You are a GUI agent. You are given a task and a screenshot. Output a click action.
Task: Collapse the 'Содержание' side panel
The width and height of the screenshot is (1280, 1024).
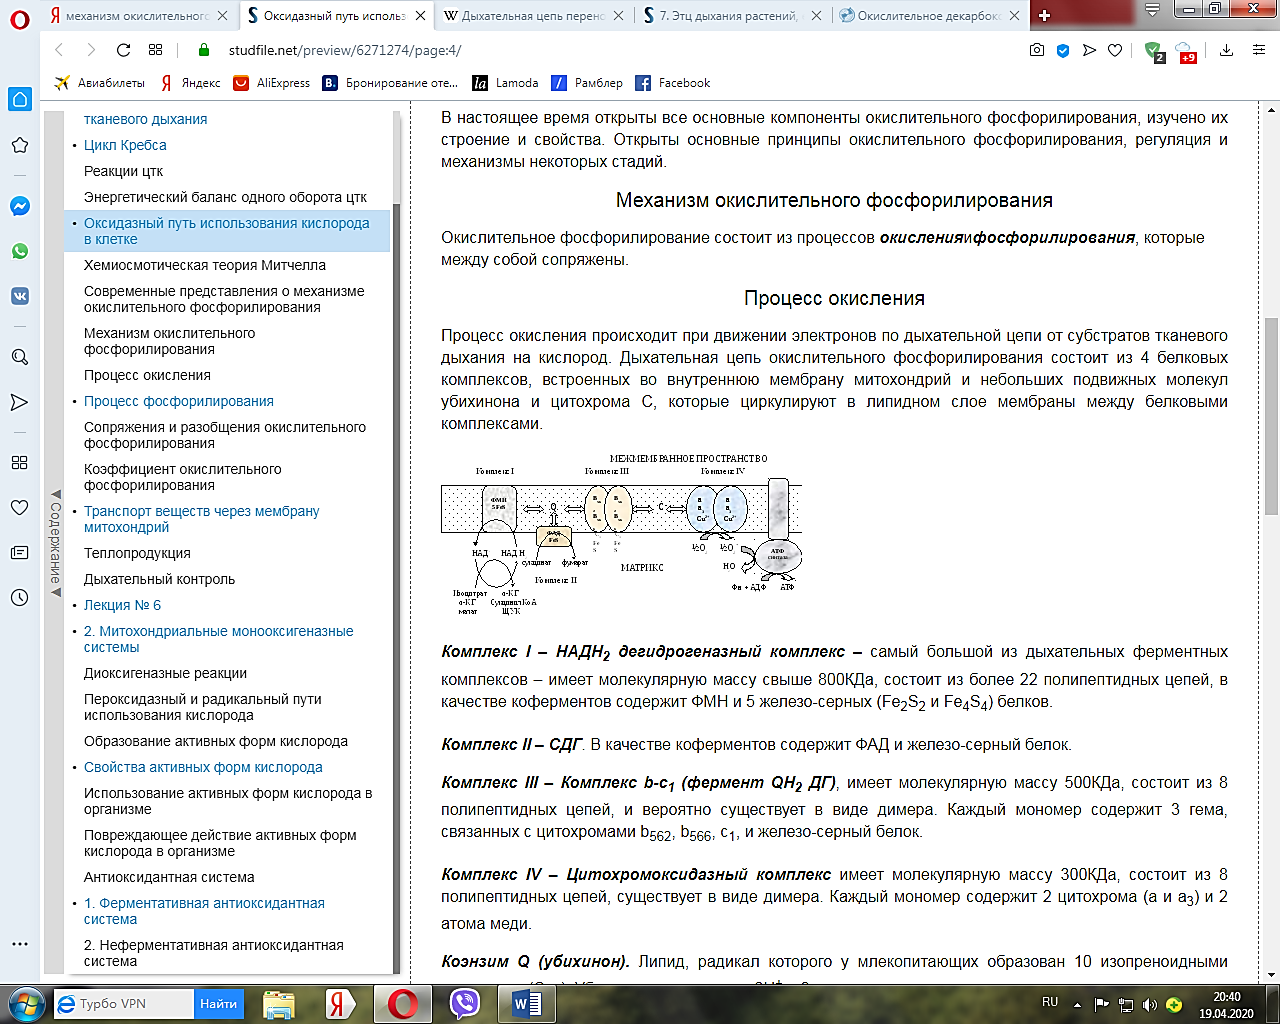[x=55, y=543]
